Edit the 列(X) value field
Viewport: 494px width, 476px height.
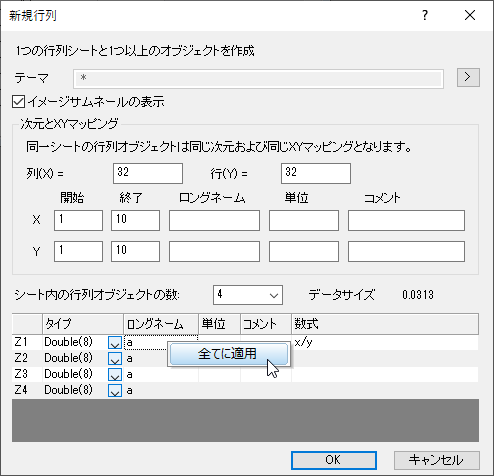click(x=148, y=173)
